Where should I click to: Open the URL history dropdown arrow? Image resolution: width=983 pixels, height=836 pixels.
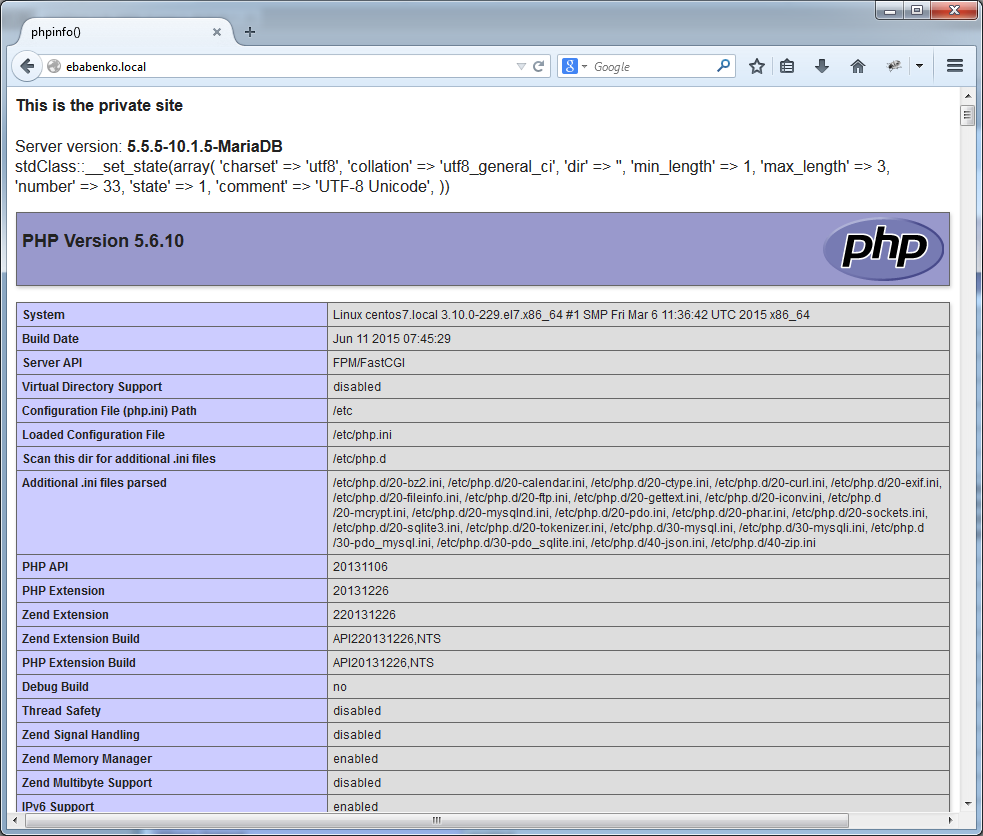[x=521, y=66]
